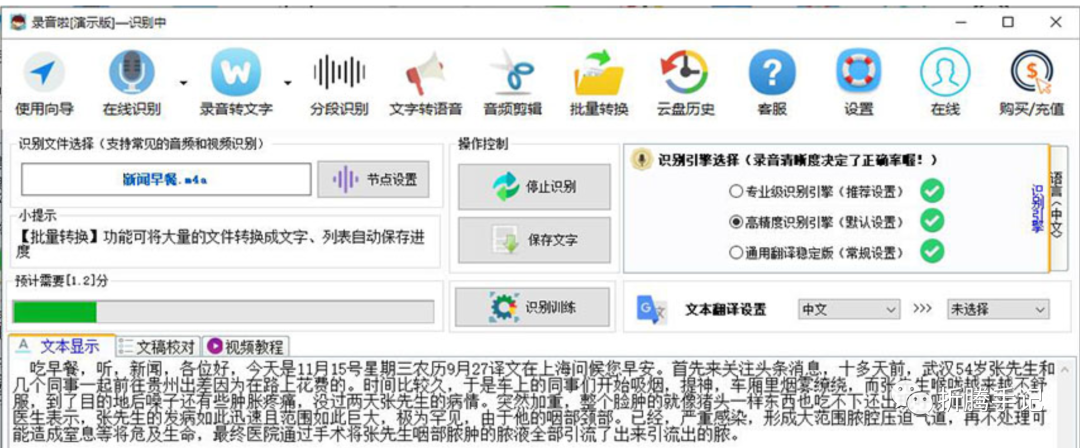Image resolution: width=1080 pixels, height=448 pixels.
Task: Select the 分段识别 waveform icon
Action: click(x=338, y=72)
